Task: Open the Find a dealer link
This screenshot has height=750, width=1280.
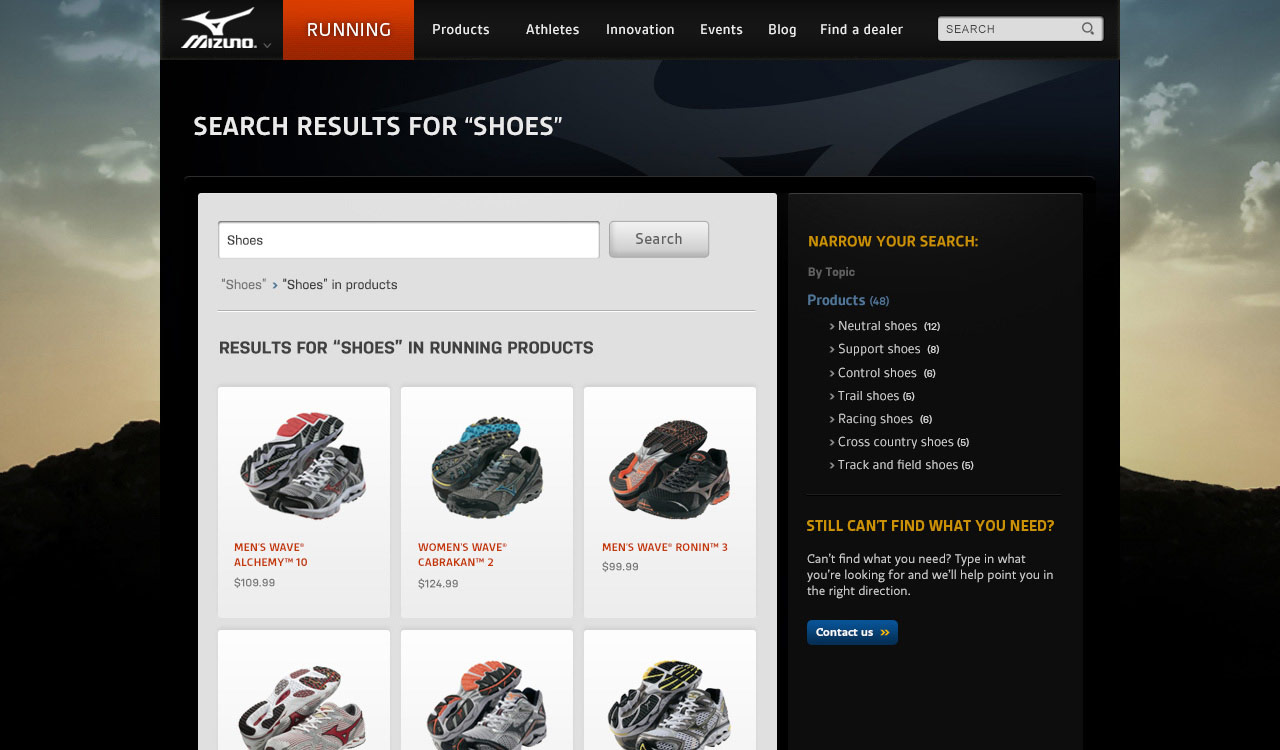Action: click(x=861, y=29)
